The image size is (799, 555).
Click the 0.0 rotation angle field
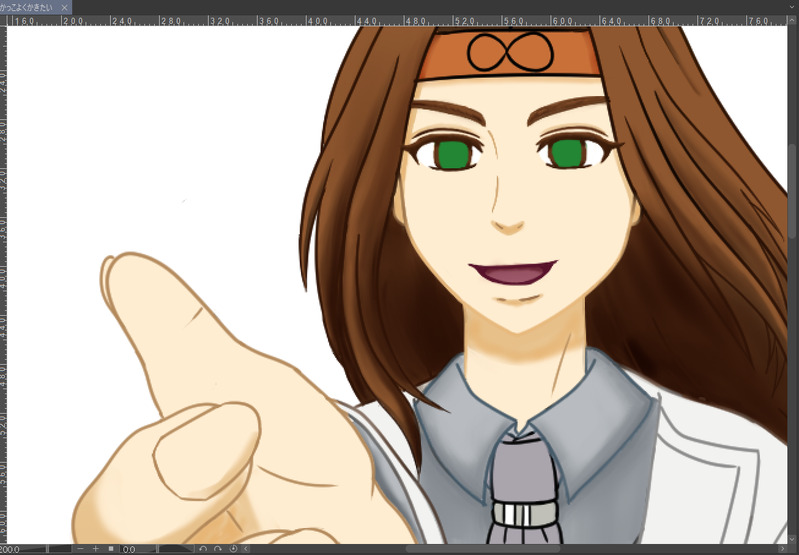[x=131, y=549]
